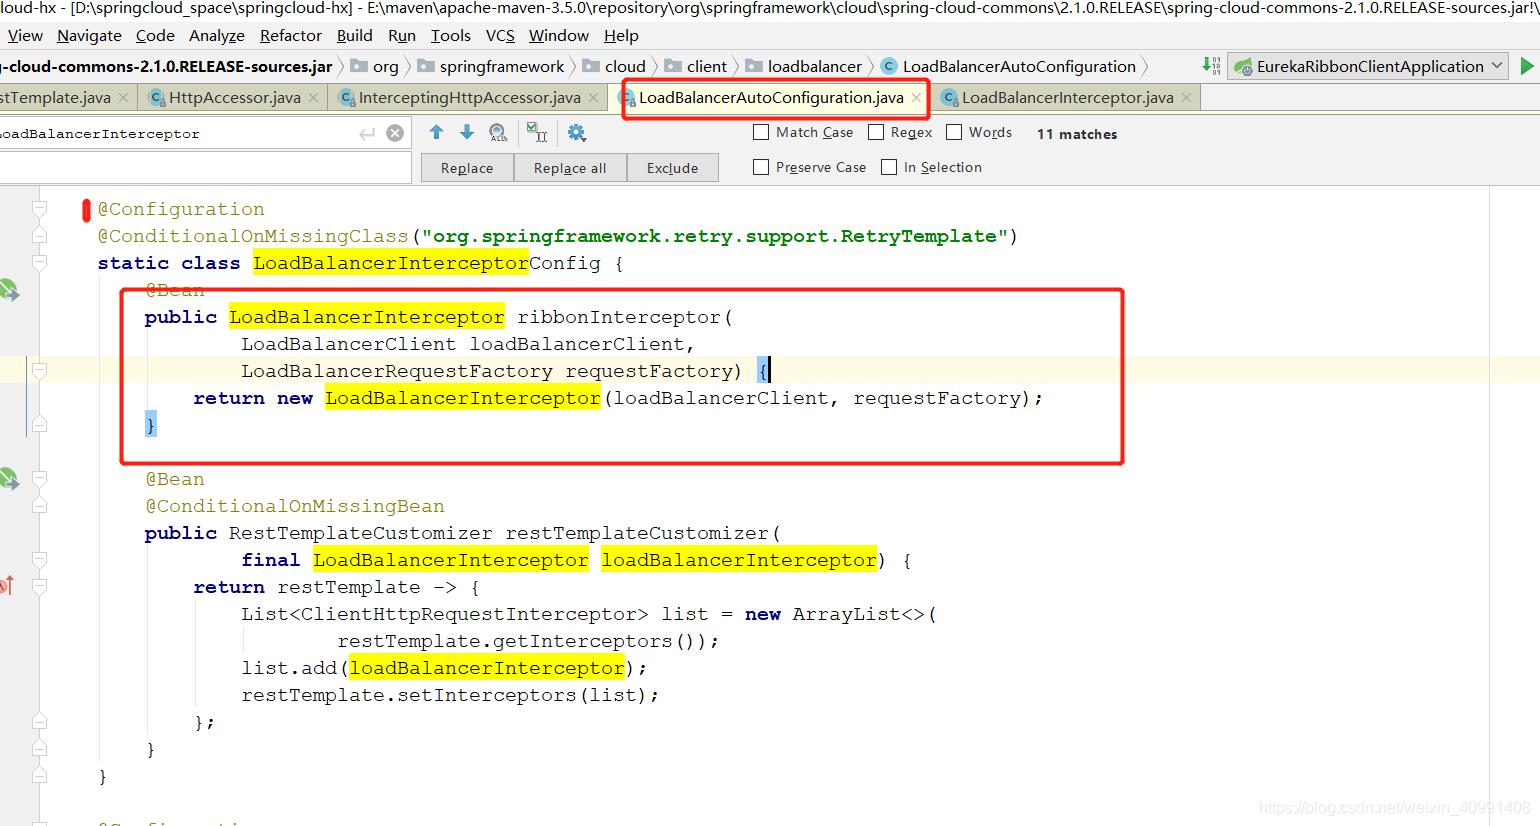Open the Analyze menu

click(x=217, y=35)
